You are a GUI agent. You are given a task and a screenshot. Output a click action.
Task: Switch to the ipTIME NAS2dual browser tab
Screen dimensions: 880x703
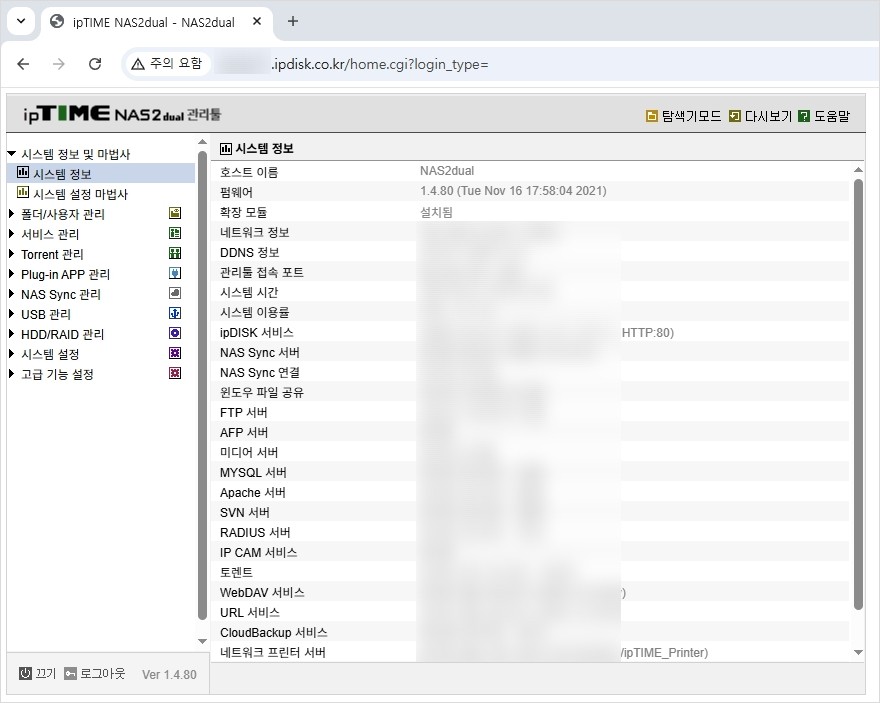pyautogui.click(x=153, y=22)
